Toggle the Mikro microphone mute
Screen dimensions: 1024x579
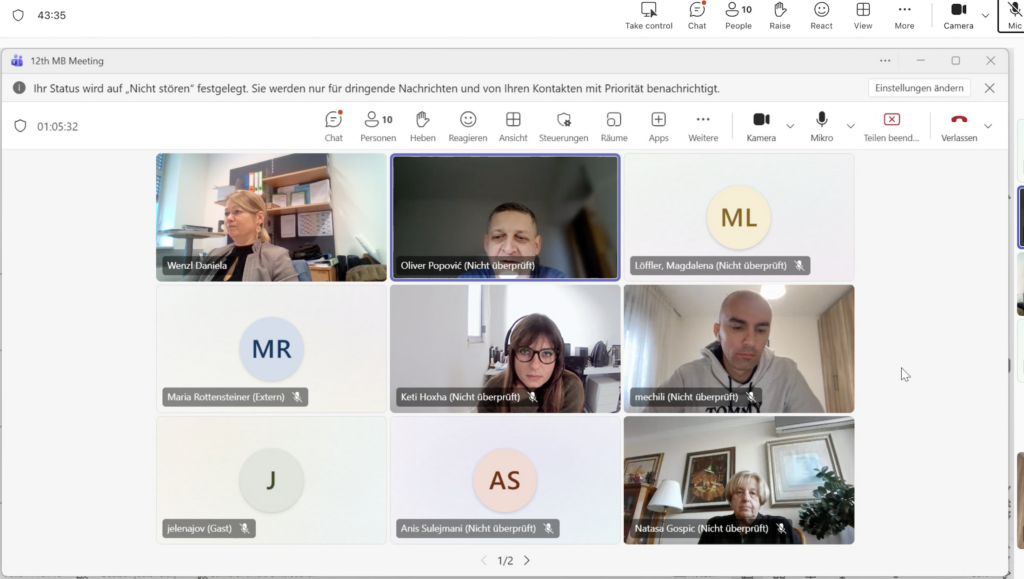tap(821, 126)
